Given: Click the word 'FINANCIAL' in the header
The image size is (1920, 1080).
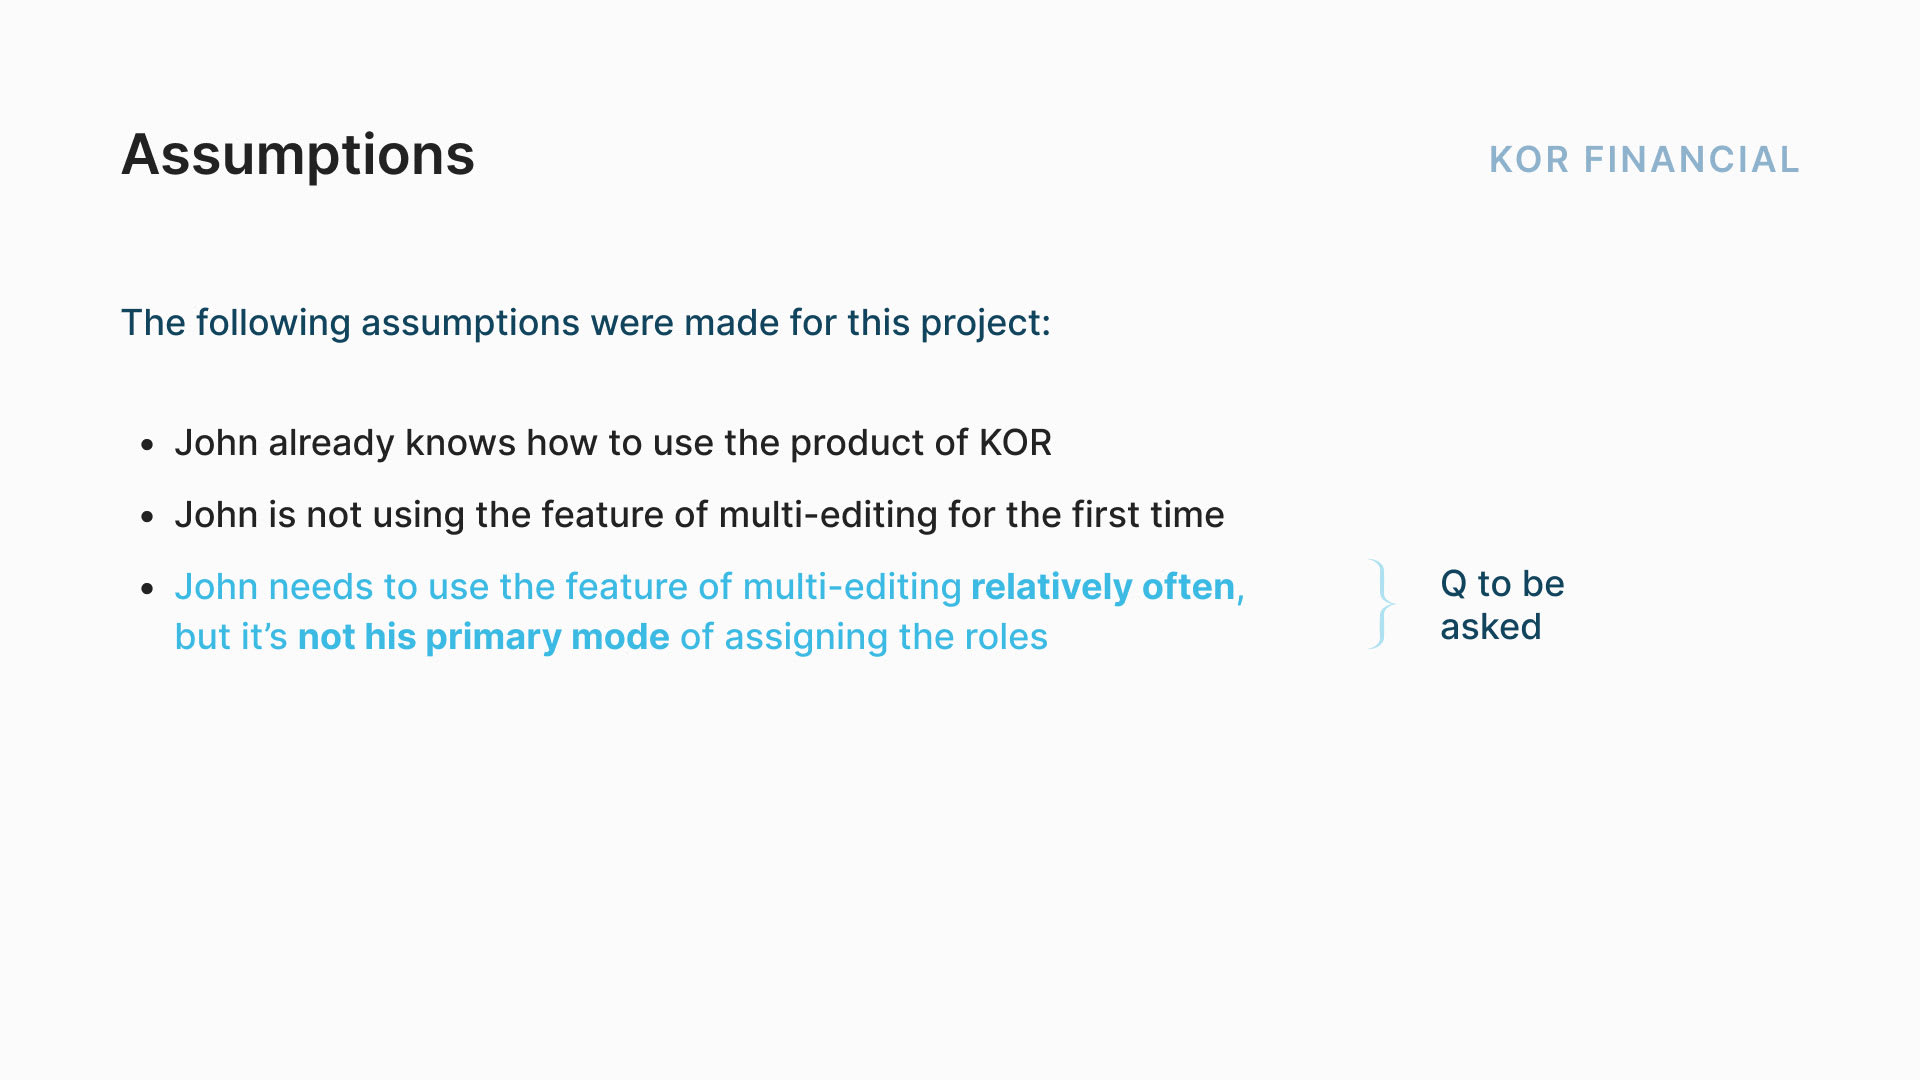Looking at the screenshot, I should click(1692, 160).
